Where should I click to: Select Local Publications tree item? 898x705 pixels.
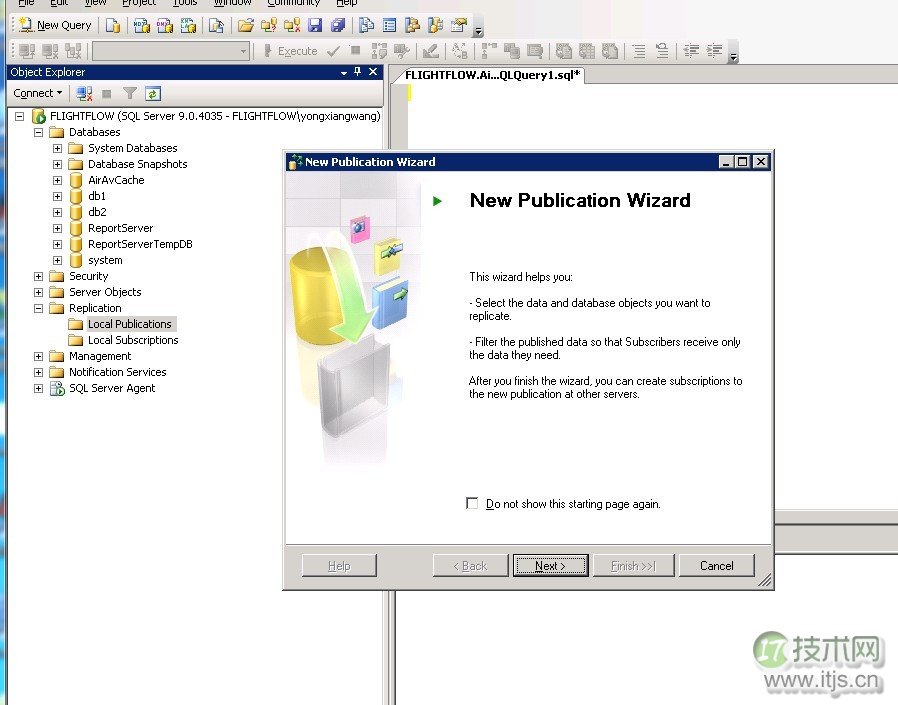coord(129,324)
